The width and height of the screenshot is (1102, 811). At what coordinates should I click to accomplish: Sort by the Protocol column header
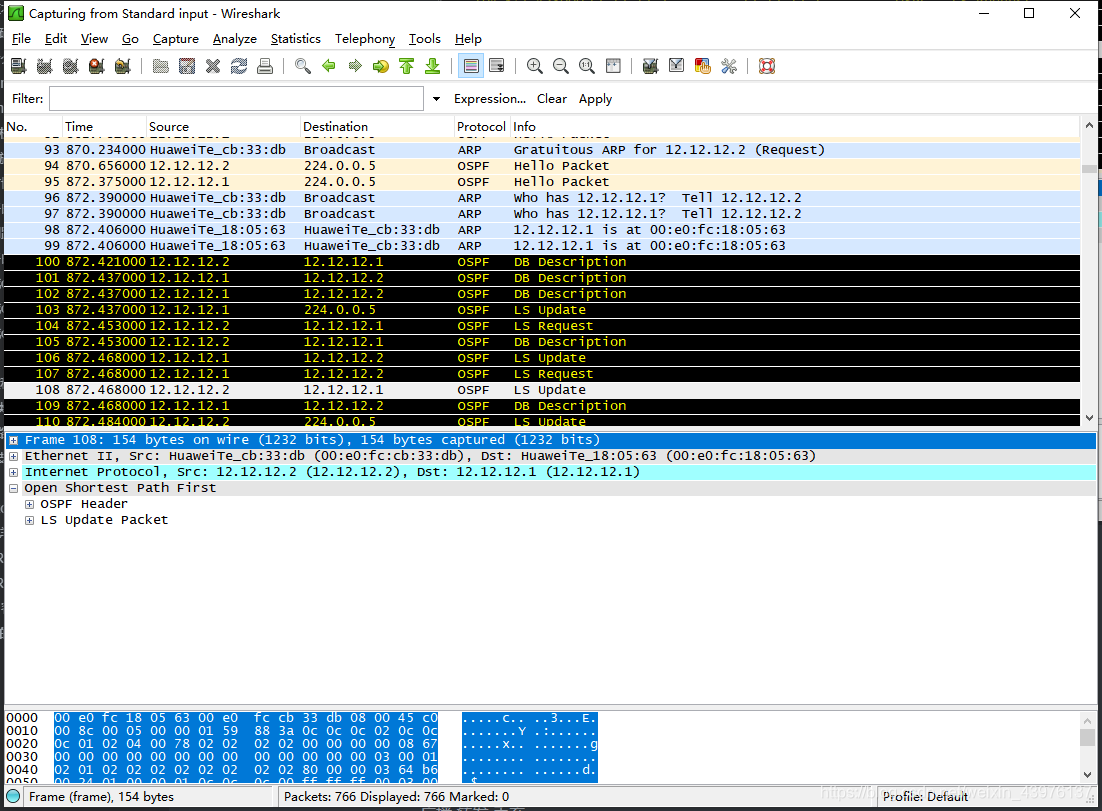[x=481, y=126]
